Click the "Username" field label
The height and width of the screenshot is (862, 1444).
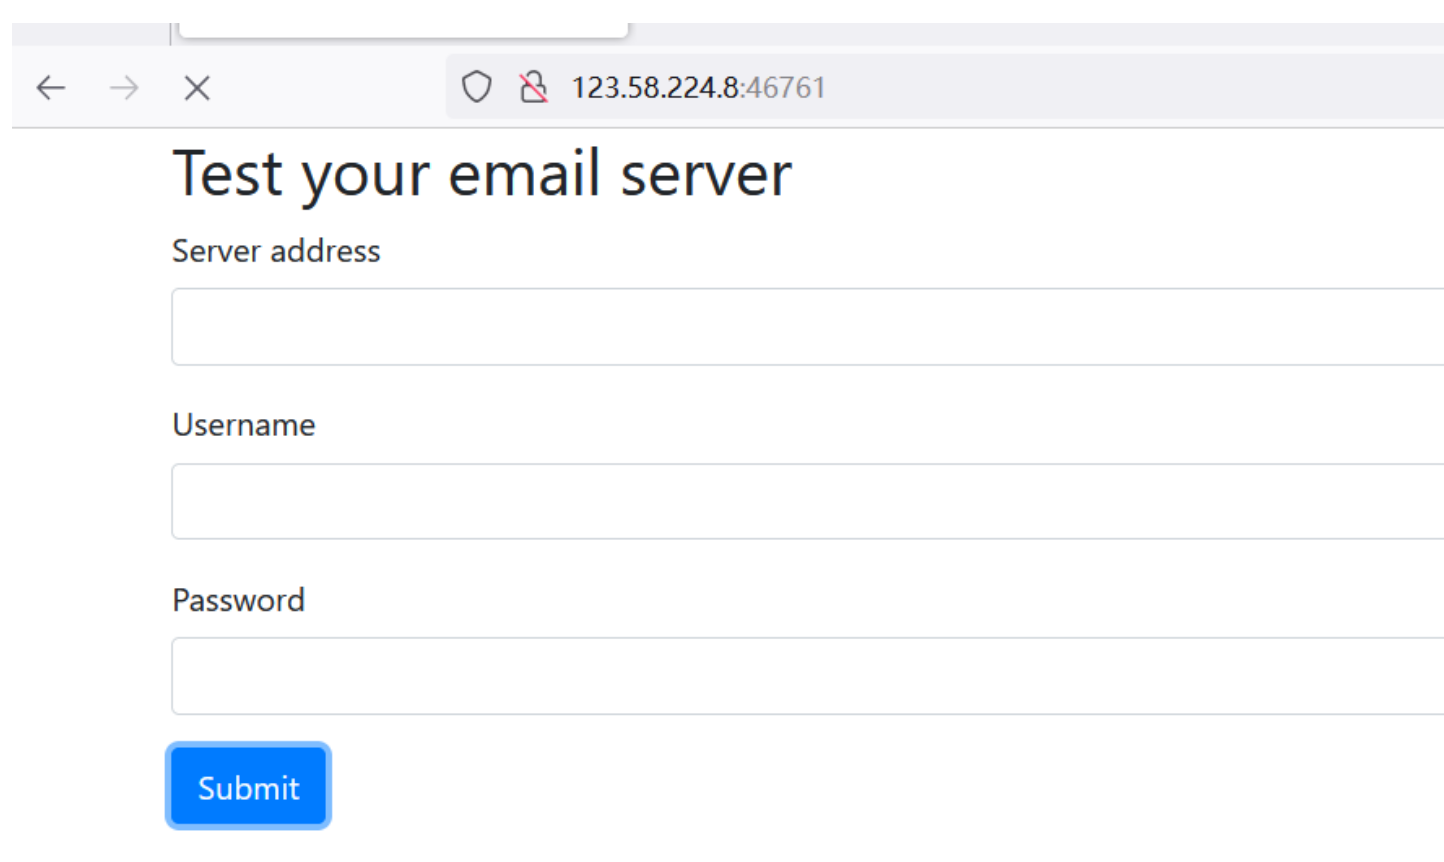click(x=244, y=425)
